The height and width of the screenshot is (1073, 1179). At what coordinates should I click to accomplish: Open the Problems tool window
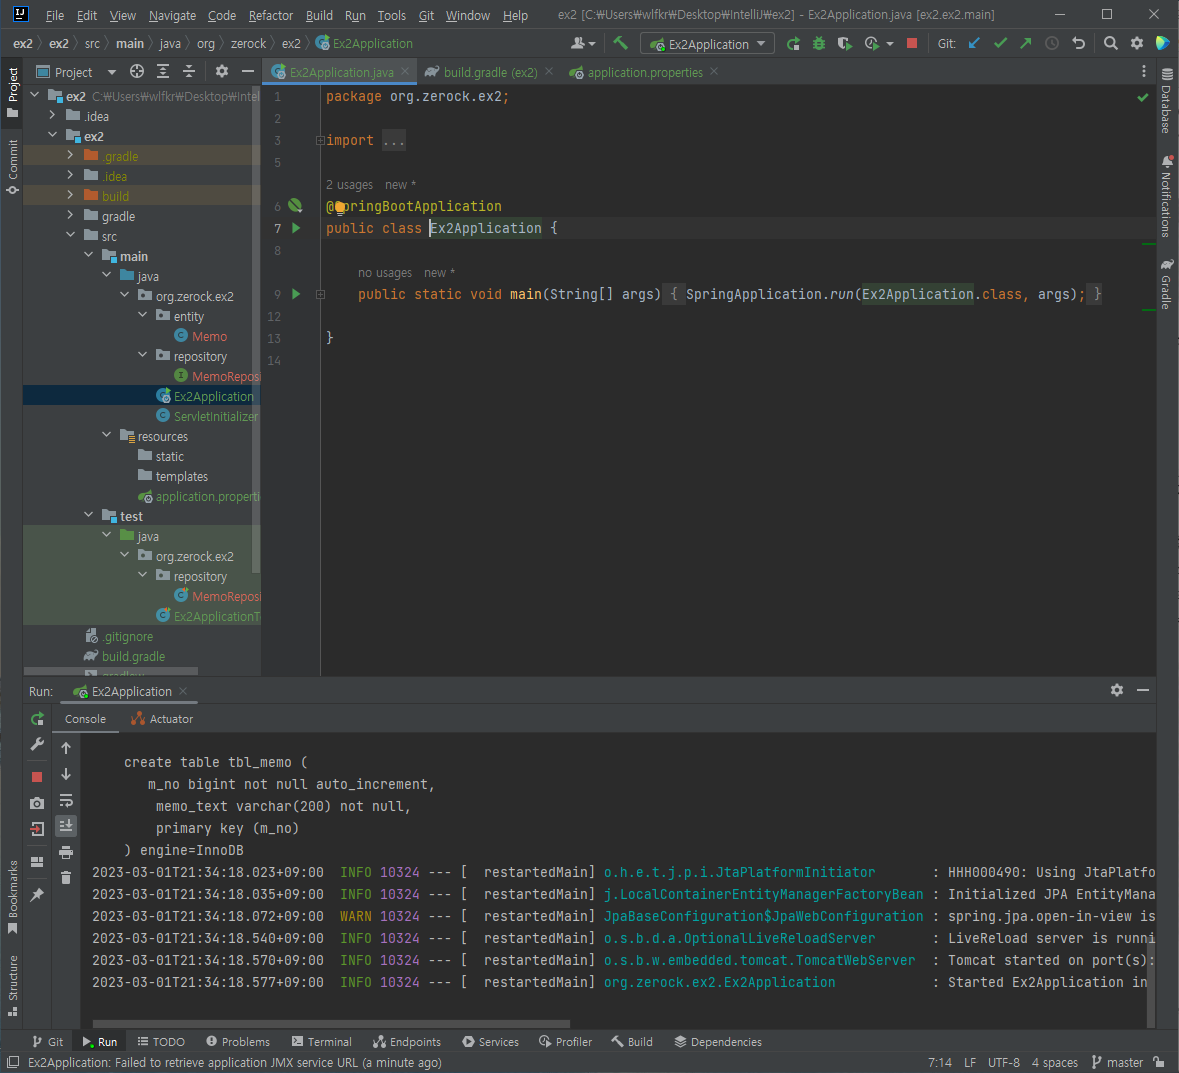click(x=238, y=1041)
